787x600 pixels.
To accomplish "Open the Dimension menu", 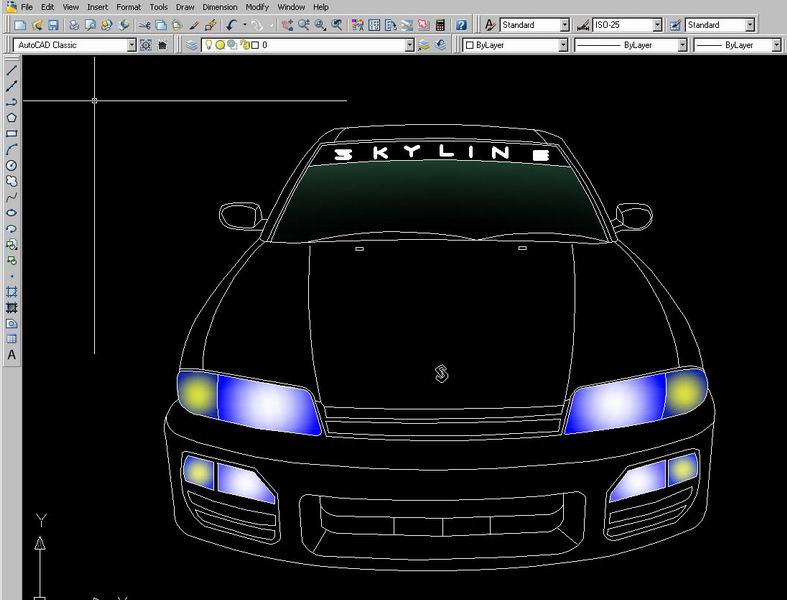I will coord(220,7).
